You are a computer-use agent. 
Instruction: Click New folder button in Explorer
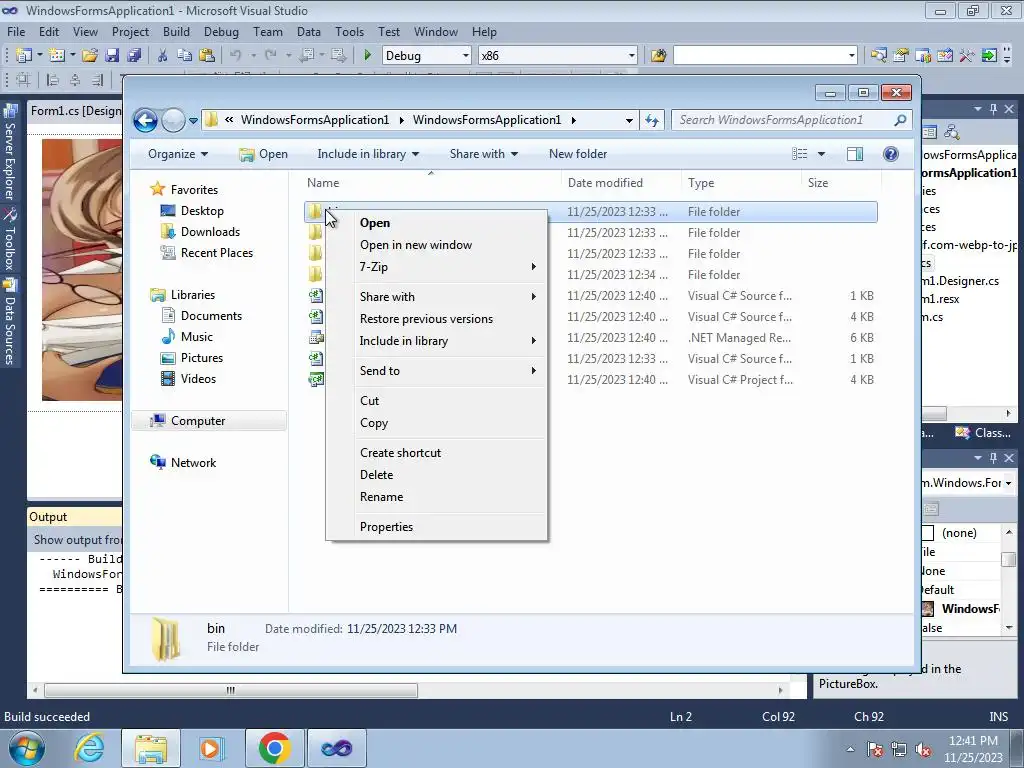tap(578, 154)
